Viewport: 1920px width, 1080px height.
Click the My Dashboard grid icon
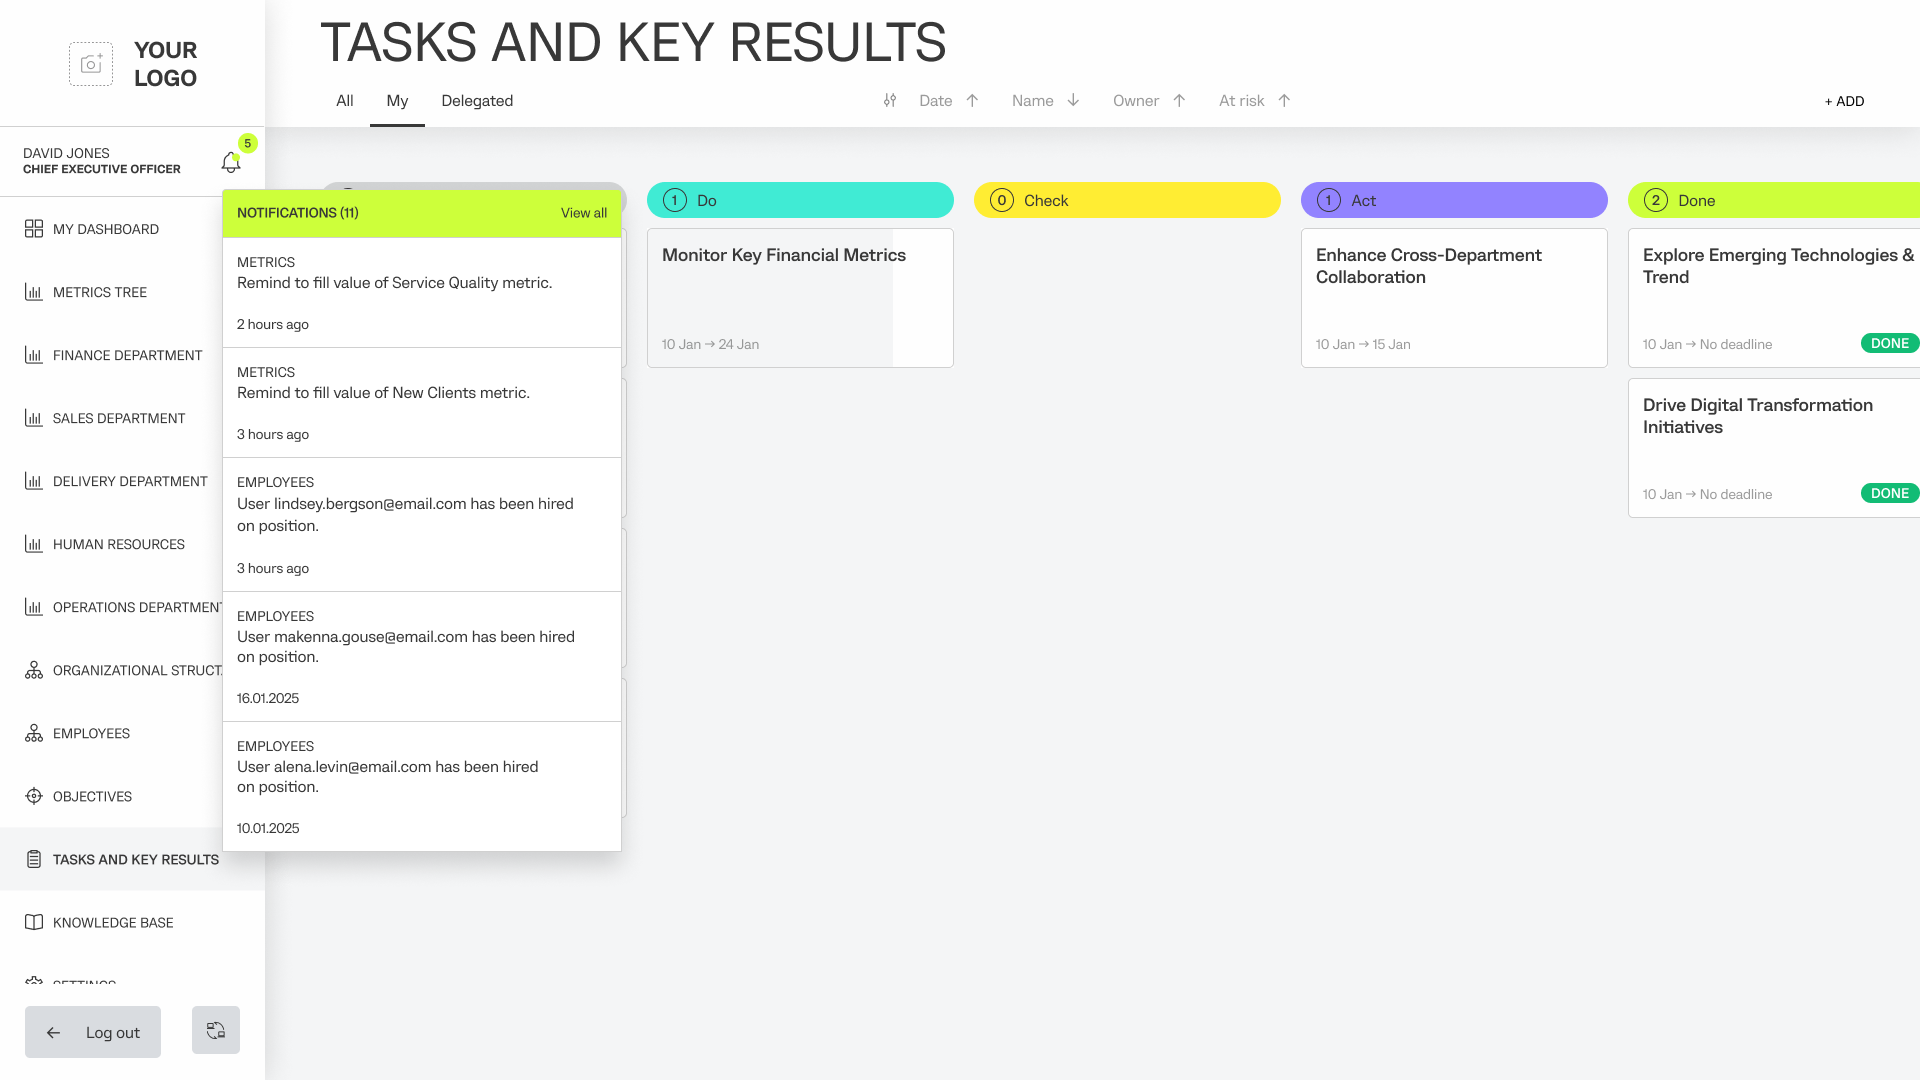[34, 229]
